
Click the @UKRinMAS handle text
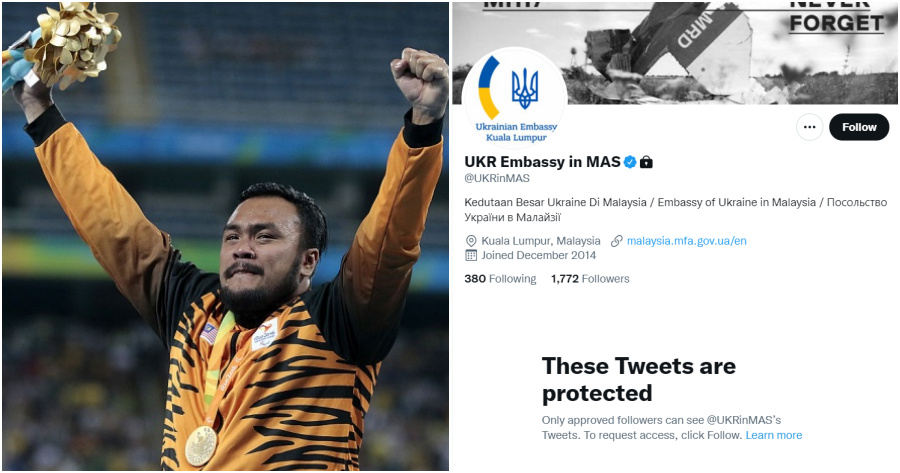click(496, 179)
